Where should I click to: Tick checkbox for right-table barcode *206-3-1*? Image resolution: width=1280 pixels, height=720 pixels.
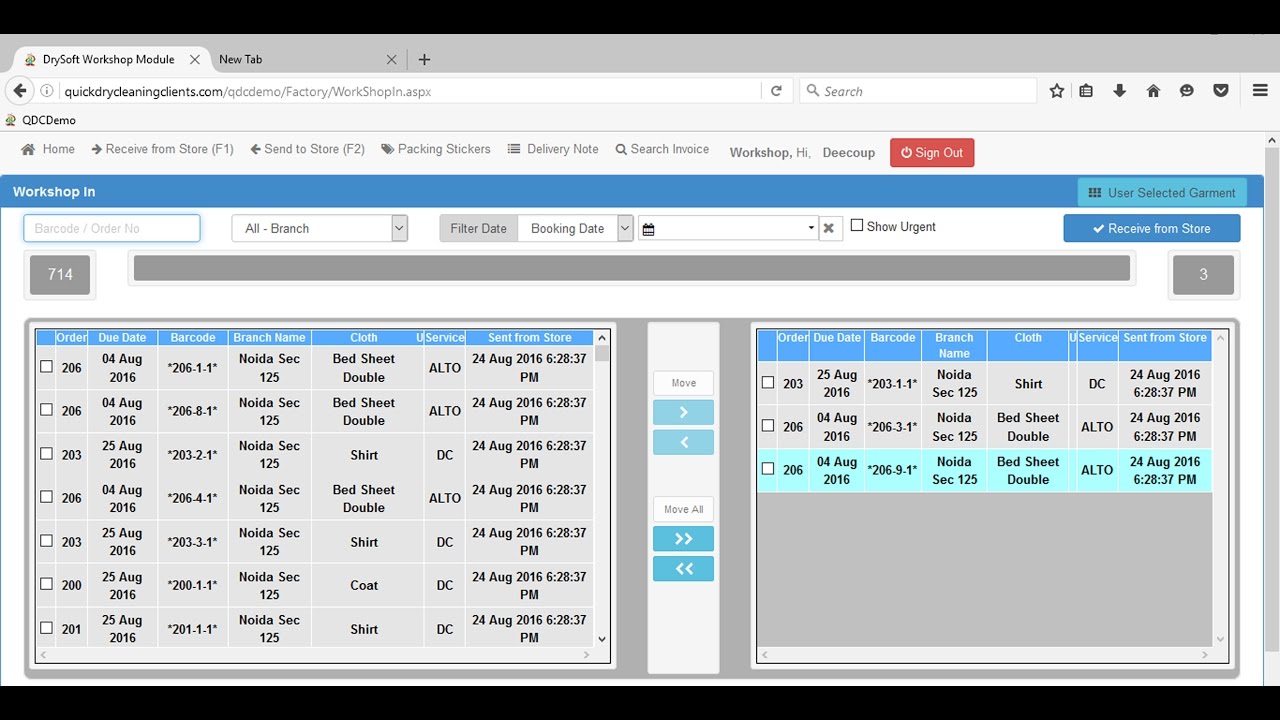pyautogui.click(x=768, y=425)
